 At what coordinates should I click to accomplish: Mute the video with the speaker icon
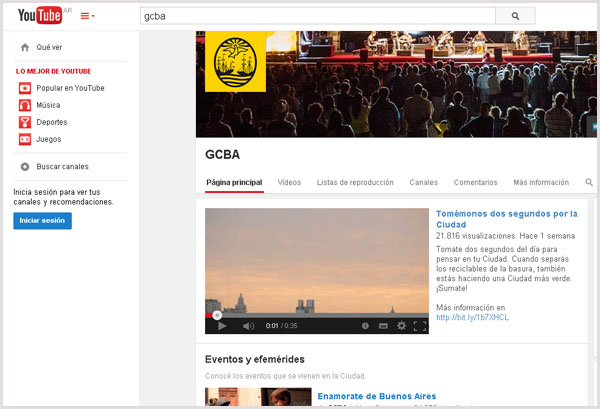click(x=248, y=326)
